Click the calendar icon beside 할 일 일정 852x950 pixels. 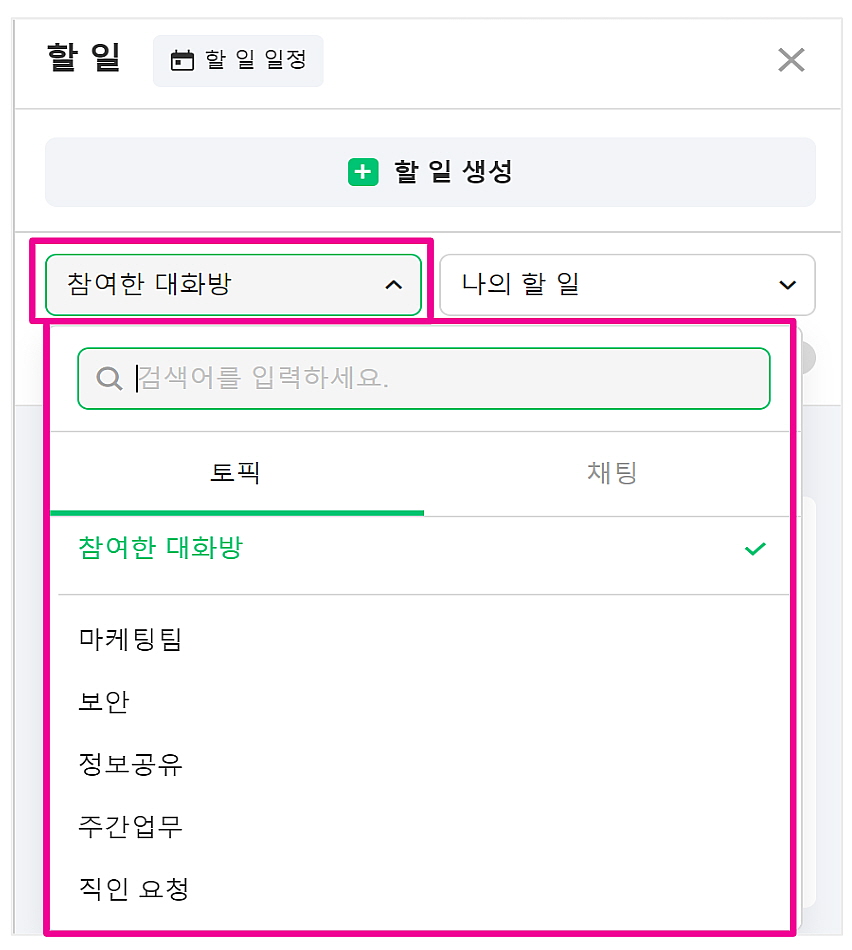pyautogui.click(x=182, y=61)
